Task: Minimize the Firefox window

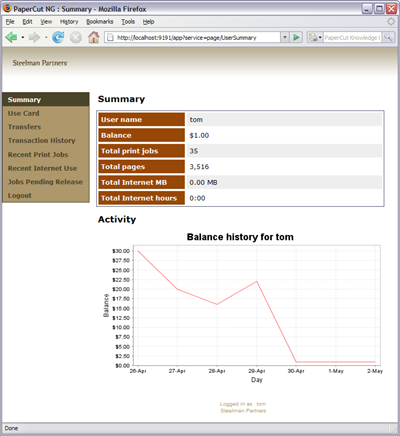Action: [367, 9]
